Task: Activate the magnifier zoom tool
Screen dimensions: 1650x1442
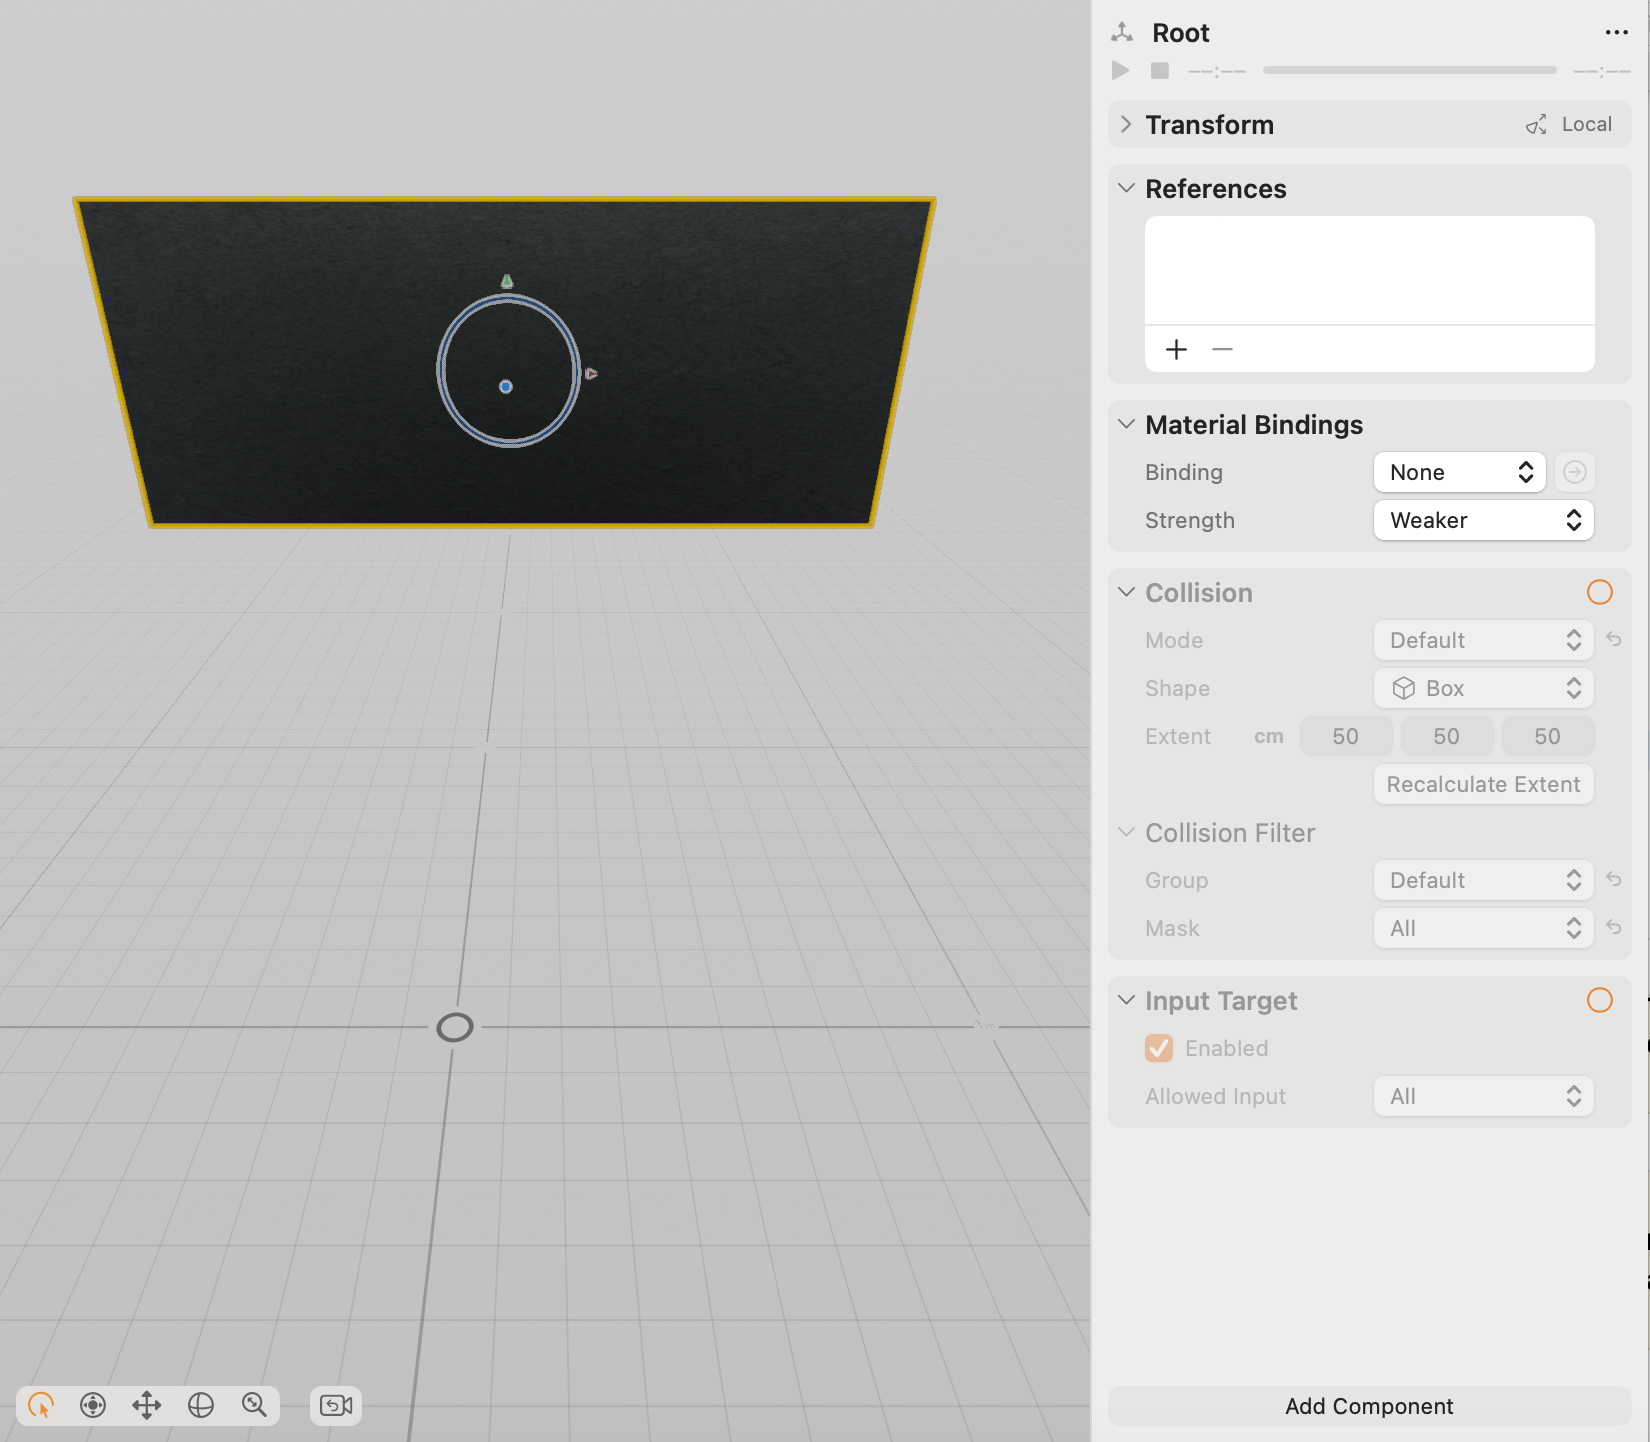Action: tap(254, 1405)
